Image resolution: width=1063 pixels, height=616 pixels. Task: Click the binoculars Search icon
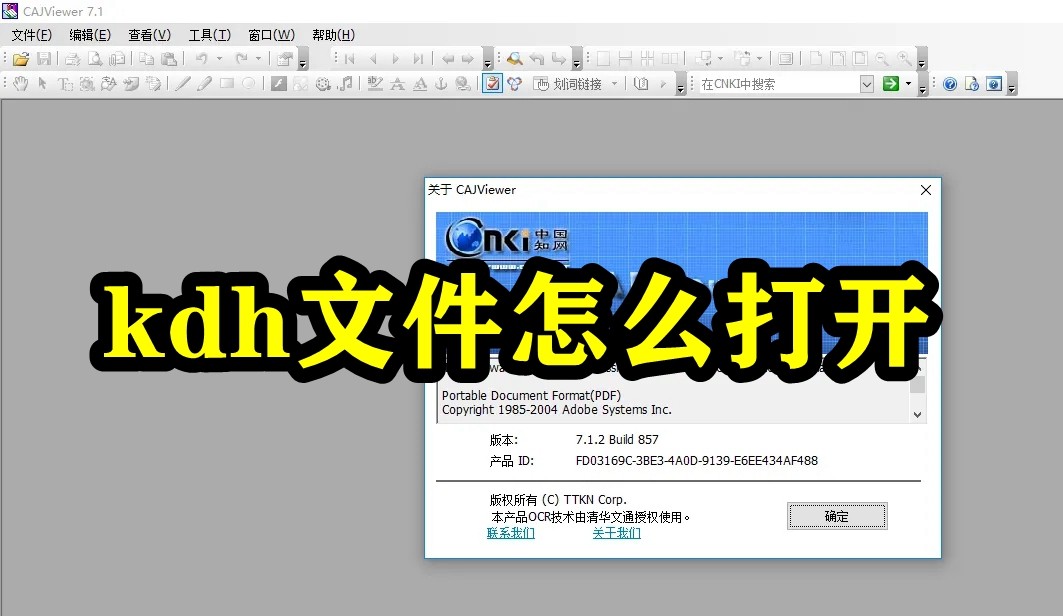pos(515,59)
